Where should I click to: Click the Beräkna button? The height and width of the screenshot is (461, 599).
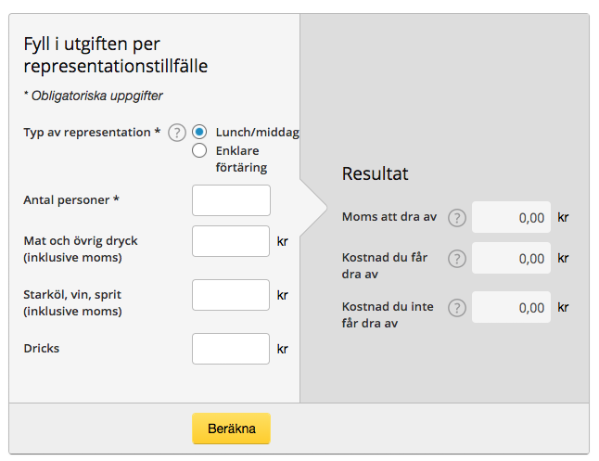click(x=231, y=428)
